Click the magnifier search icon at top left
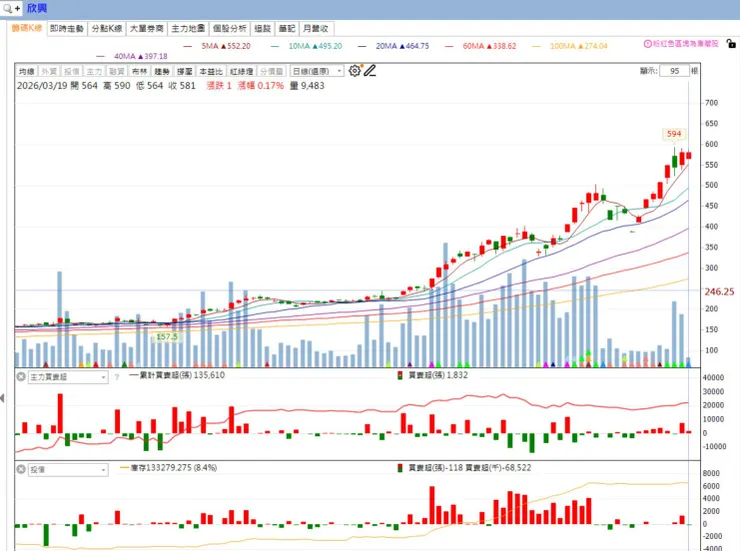The width and height of the screenshot is (740, 551). pos(8,8)
